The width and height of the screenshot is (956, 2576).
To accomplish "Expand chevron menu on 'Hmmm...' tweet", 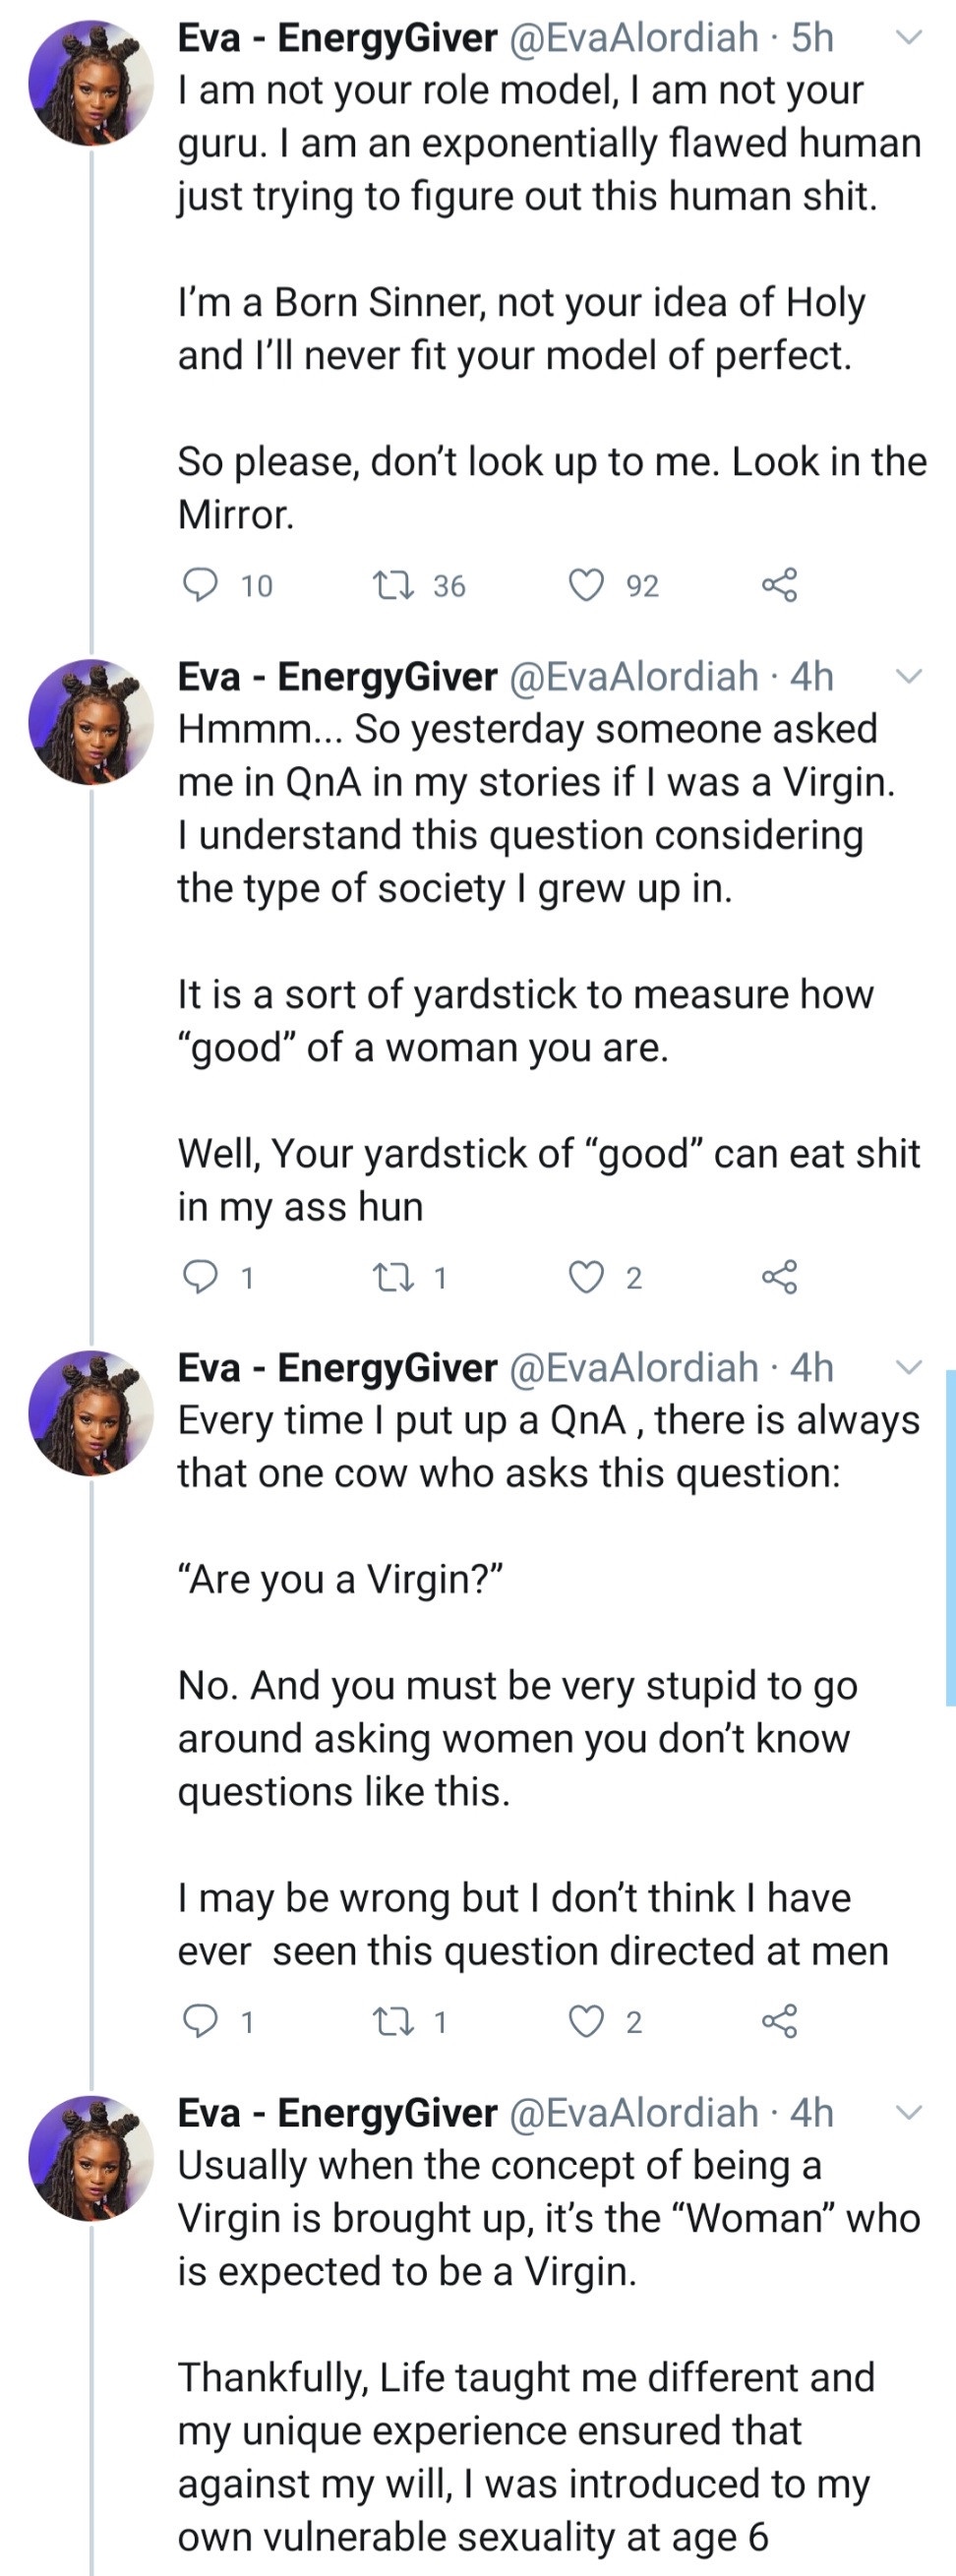I will click(908, 677).
